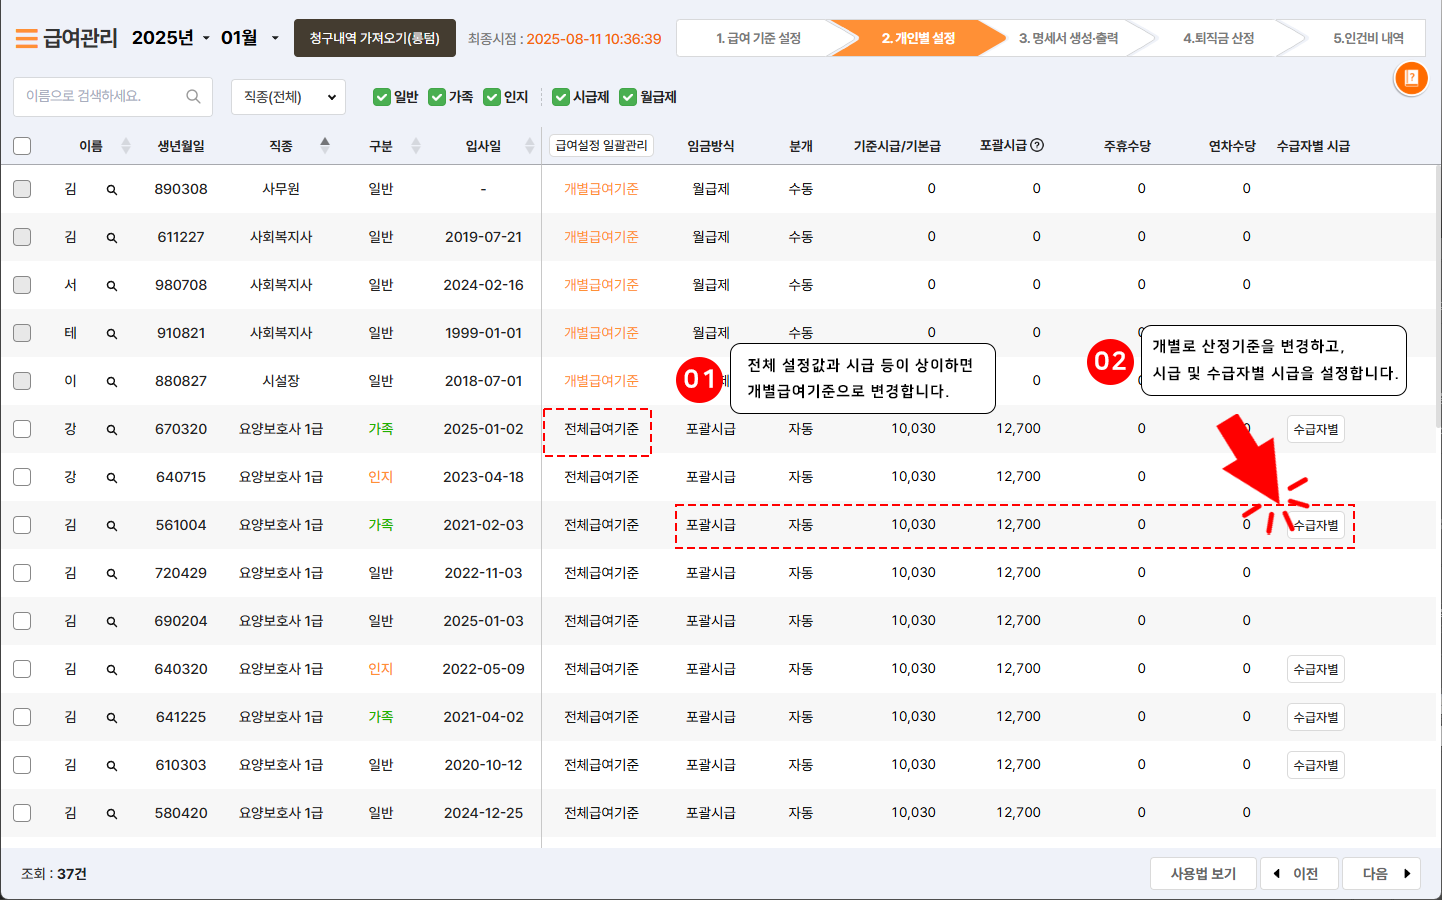Check the row checkbox for 670320
This screenshot has height=900, width=1442.
coord(22,429)
